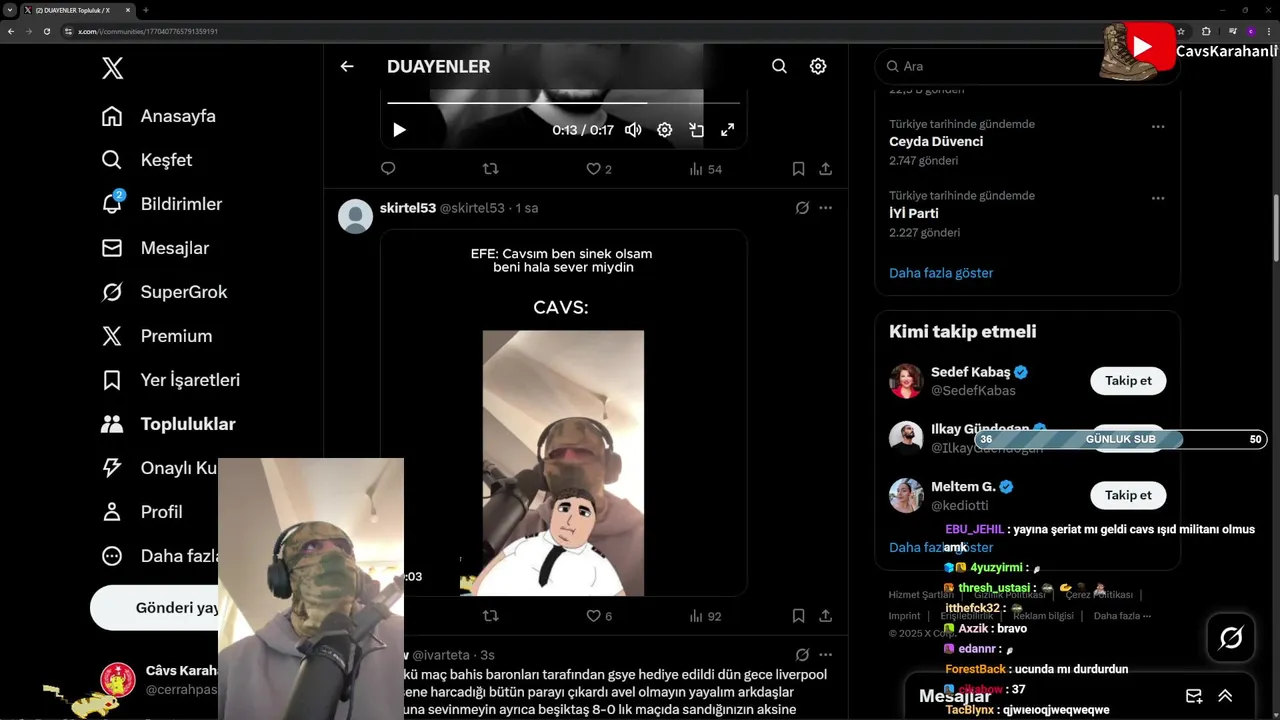Screen dimensions: 1280x720
Task: Open more options for İYİ Parti trend
Action: [1158, 198]
